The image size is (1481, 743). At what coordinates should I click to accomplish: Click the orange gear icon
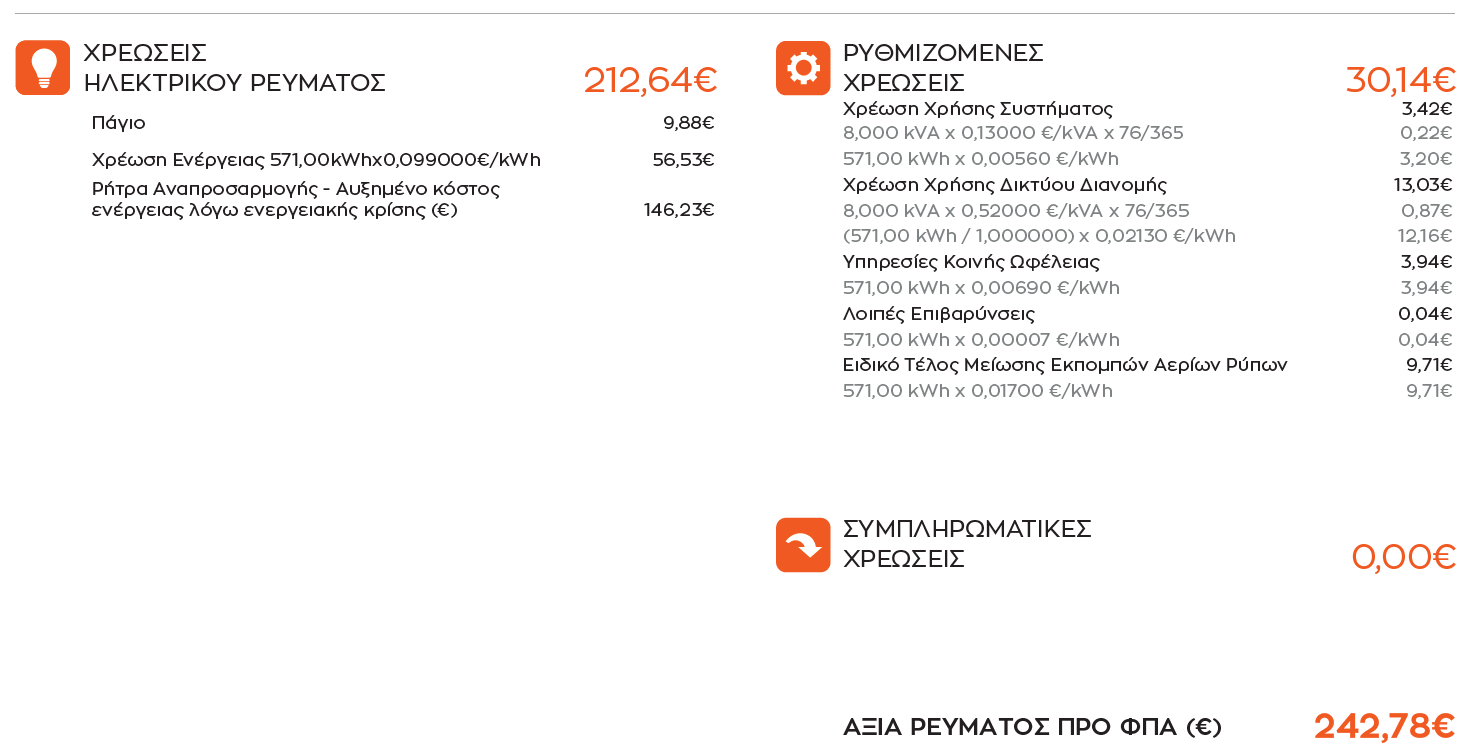(803, 68)
